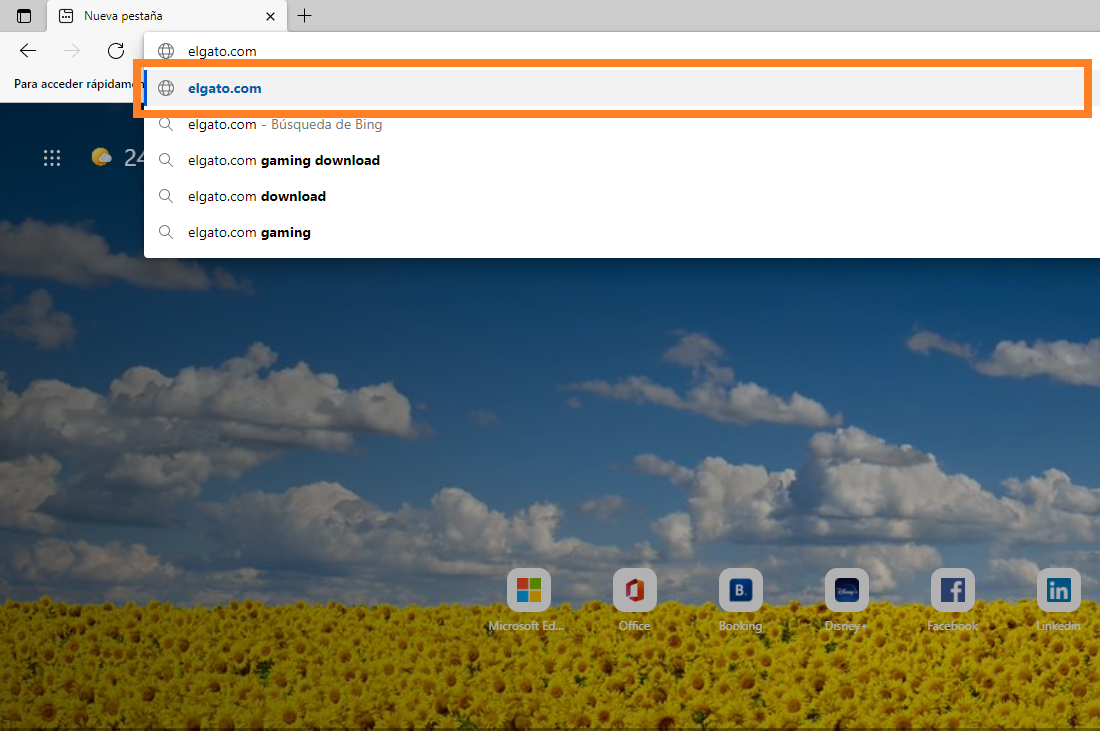Click the weather widget icon
Image resolution: width=1100 pixels, height=731 pixels.
101,157
